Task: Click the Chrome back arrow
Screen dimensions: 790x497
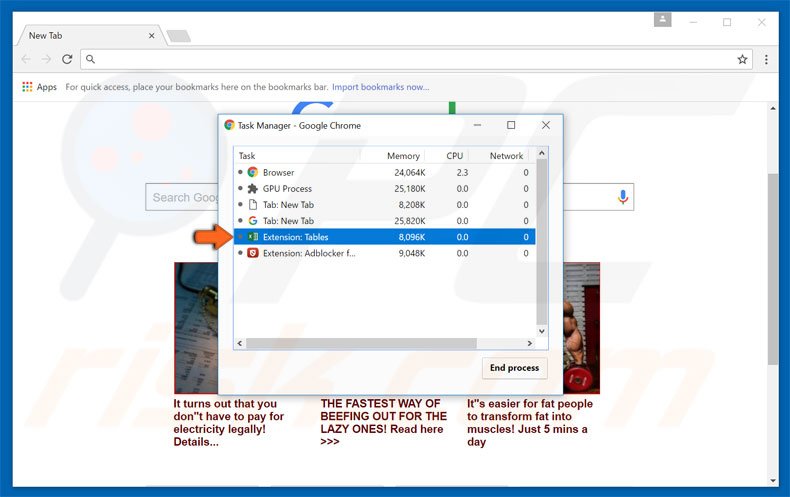Action: pyautogui.click(x=26, y=59)
